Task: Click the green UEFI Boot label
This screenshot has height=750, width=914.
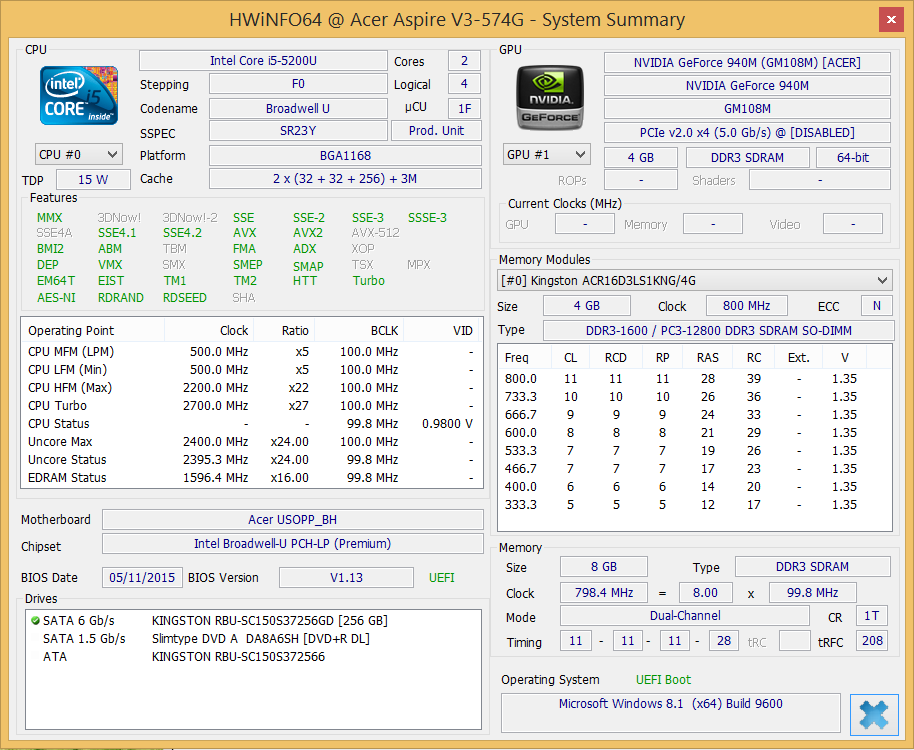Action: (x=663, y=679)
